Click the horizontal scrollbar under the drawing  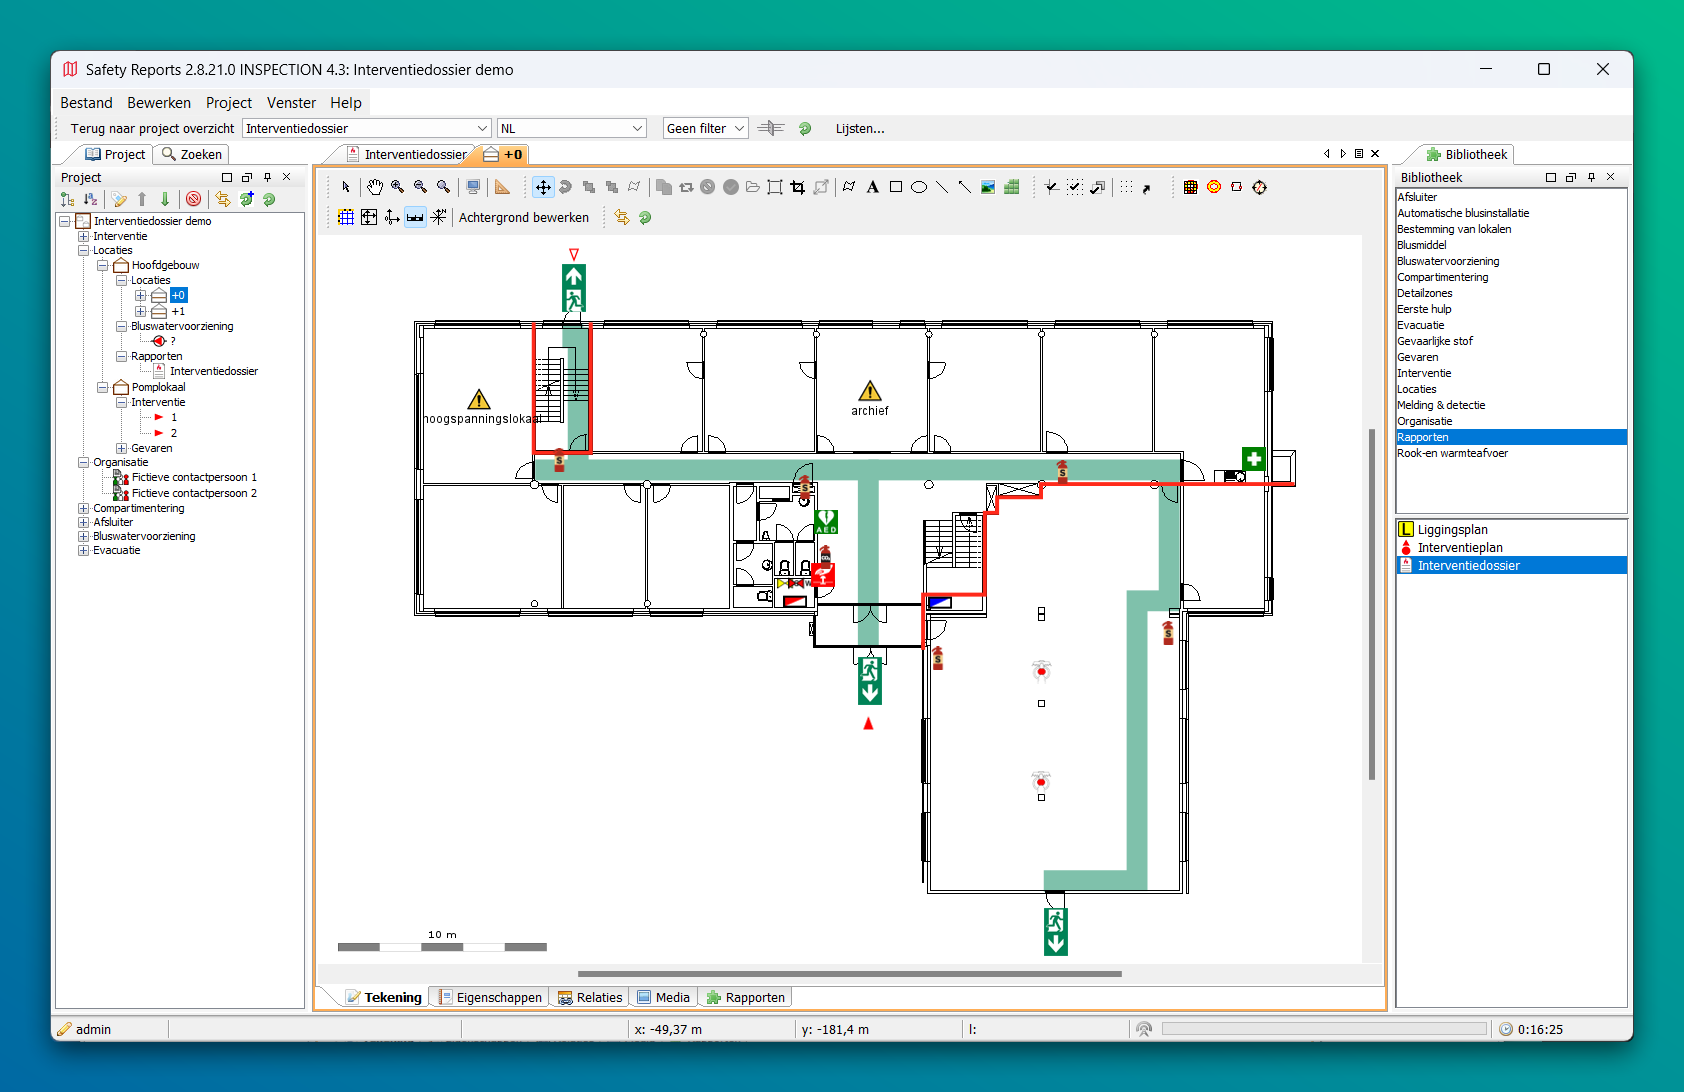pyautogui.click(x=849, y=973)
